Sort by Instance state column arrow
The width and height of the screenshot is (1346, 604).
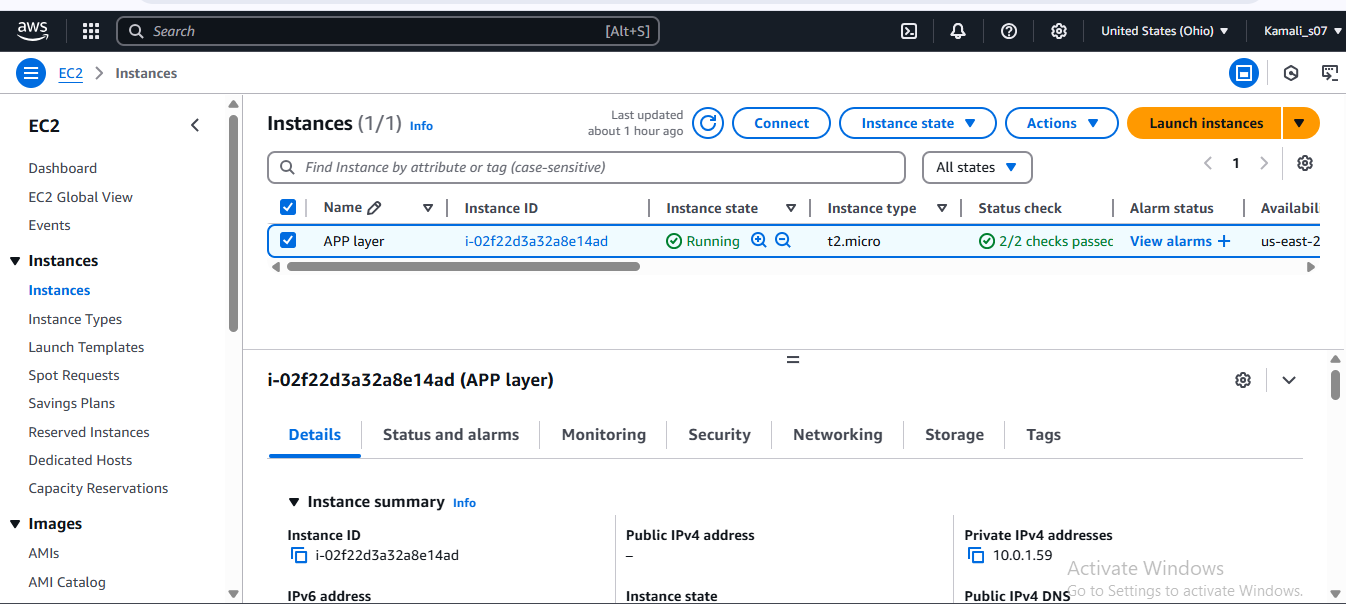791,208
